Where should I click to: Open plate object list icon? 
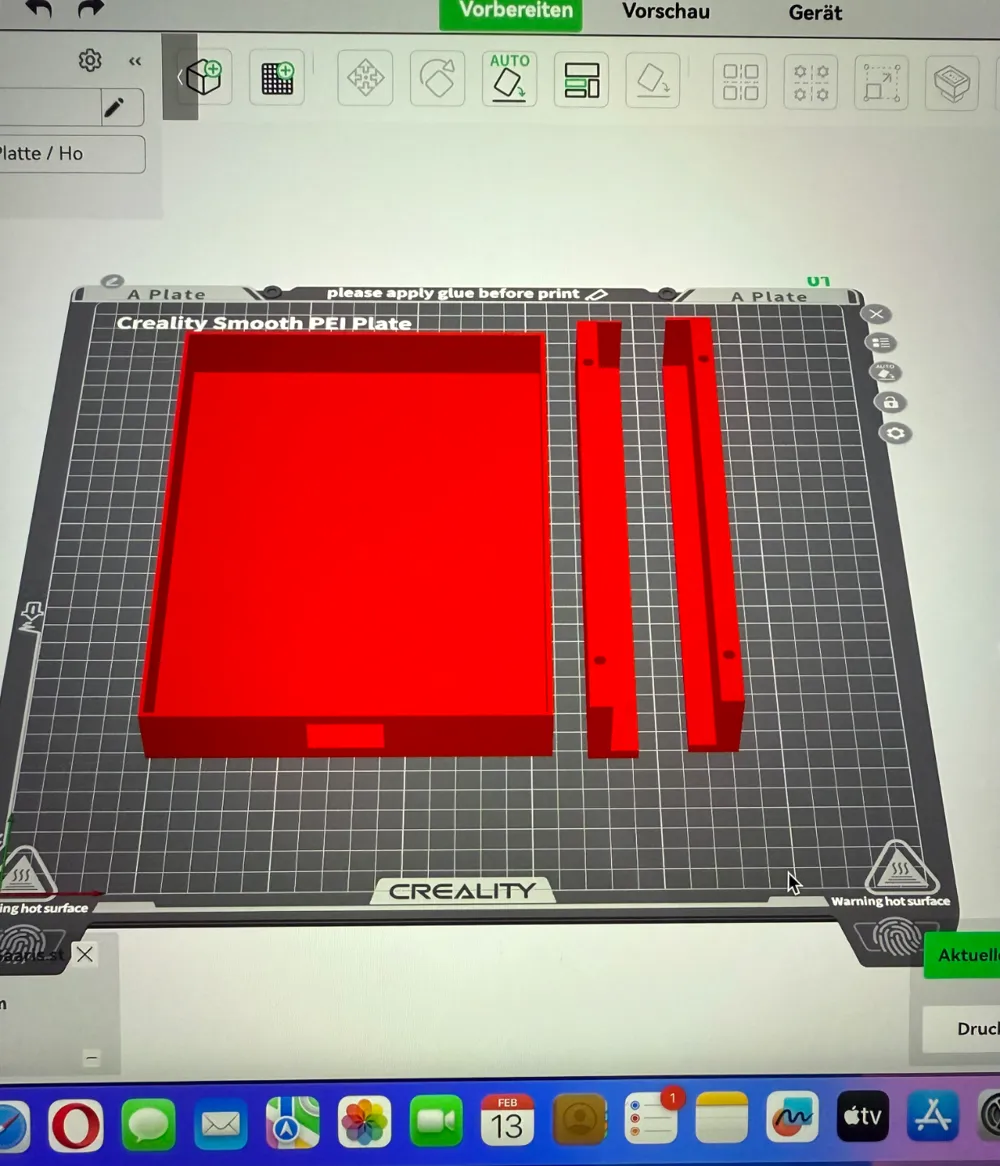click(881, 343)
